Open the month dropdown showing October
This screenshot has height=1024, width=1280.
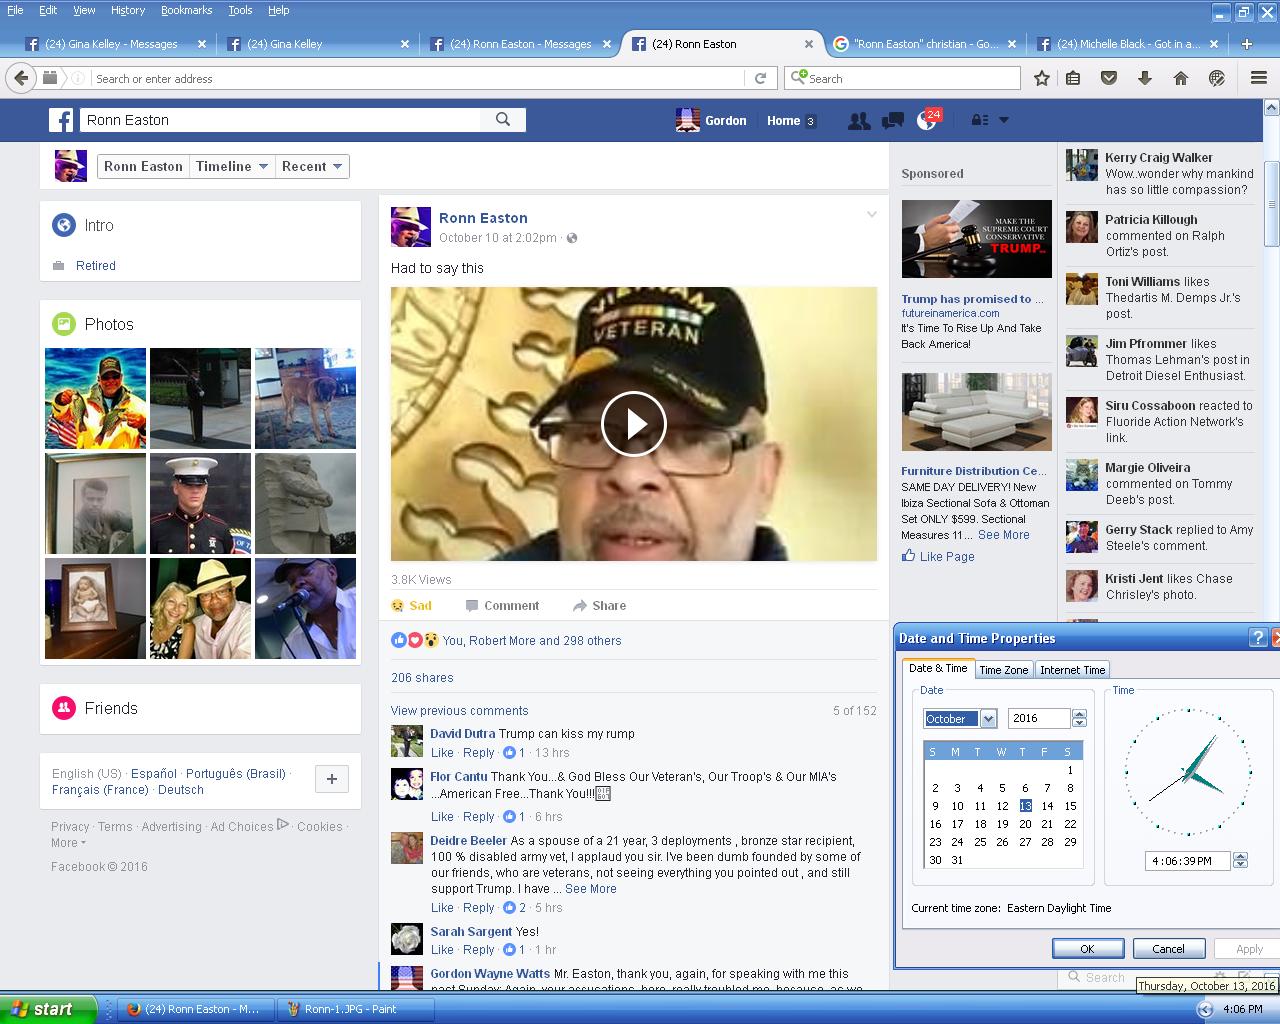pos(988,719)
